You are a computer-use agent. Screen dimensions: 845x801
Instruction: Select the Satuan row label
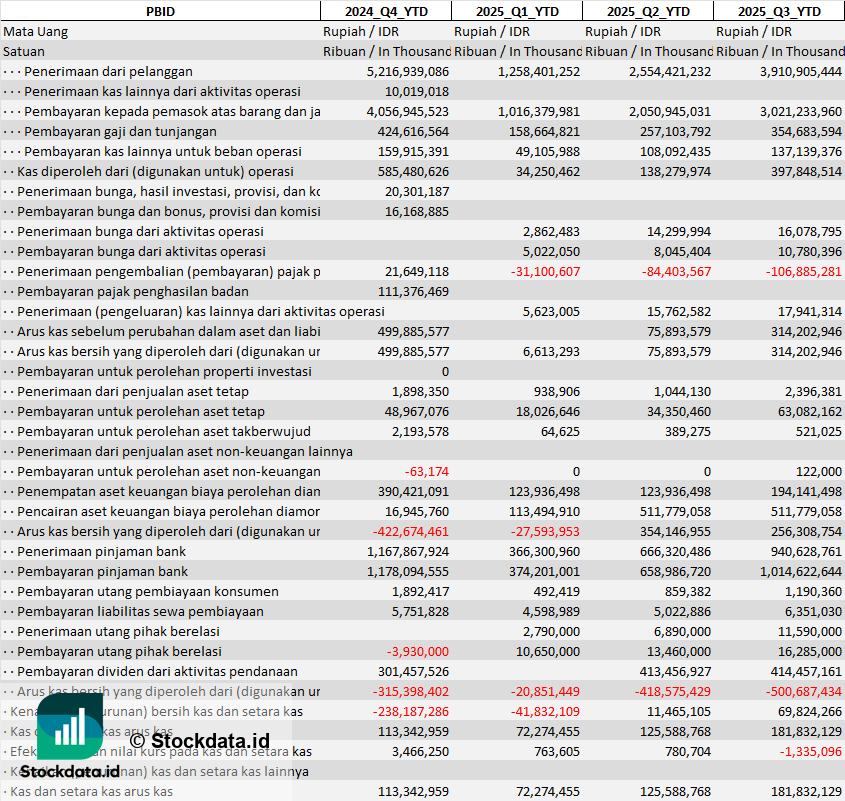point(24,51)
